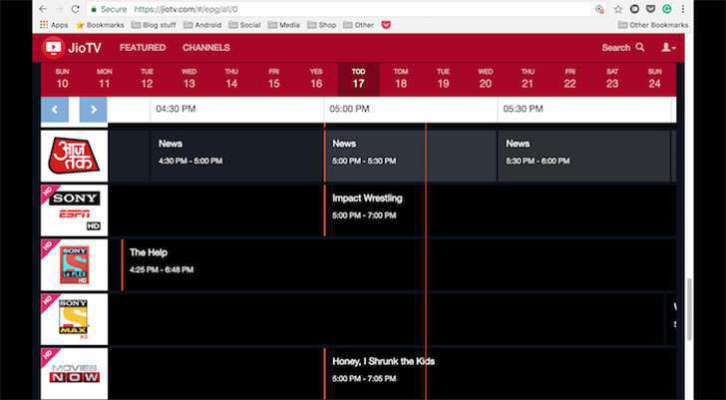Open the Sony Le Plex HD channel logo

74,265
